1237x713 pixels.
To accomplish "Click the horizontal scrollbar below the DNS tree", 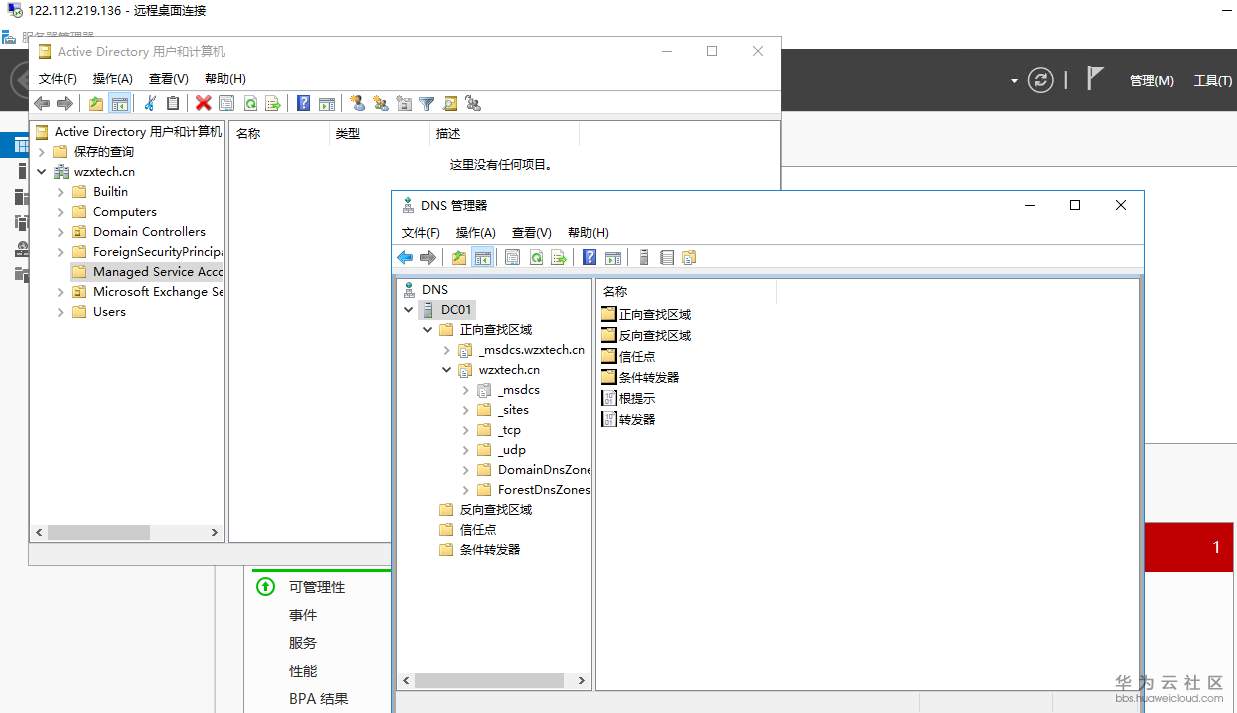I will 490,679.
